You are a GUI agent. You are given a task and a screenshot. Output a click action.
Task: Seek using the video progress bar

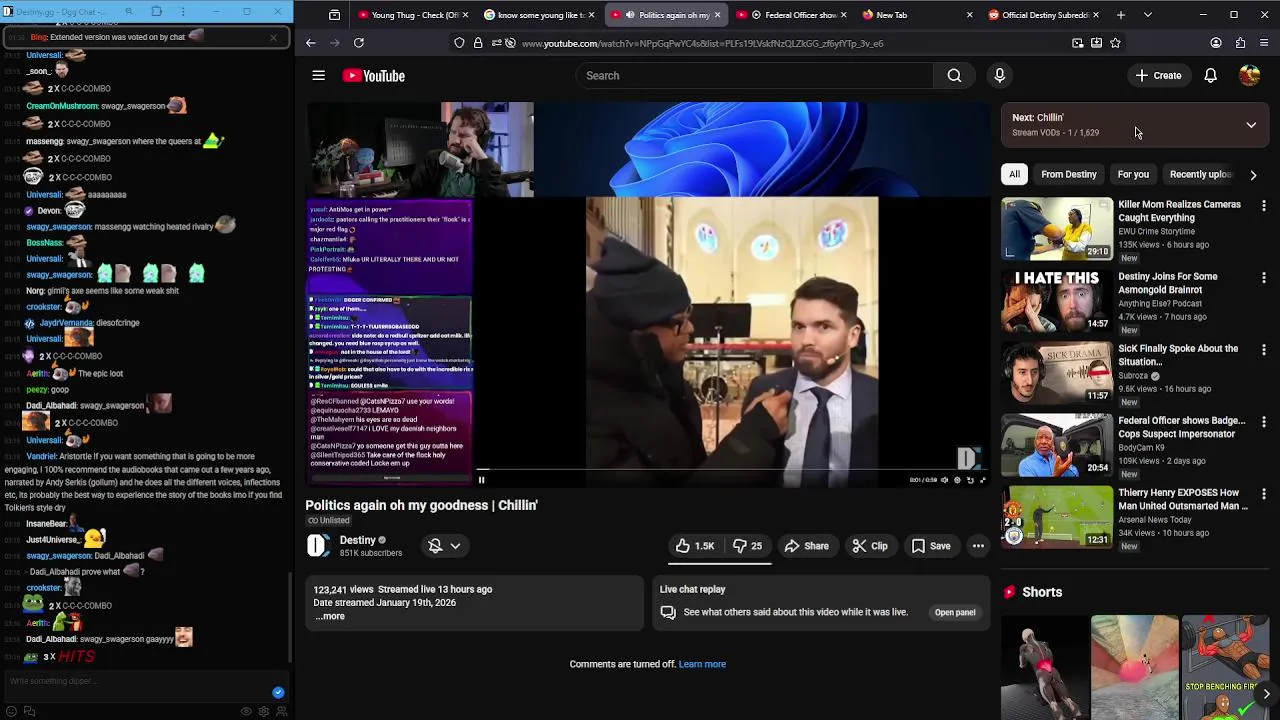pos(732,468)
